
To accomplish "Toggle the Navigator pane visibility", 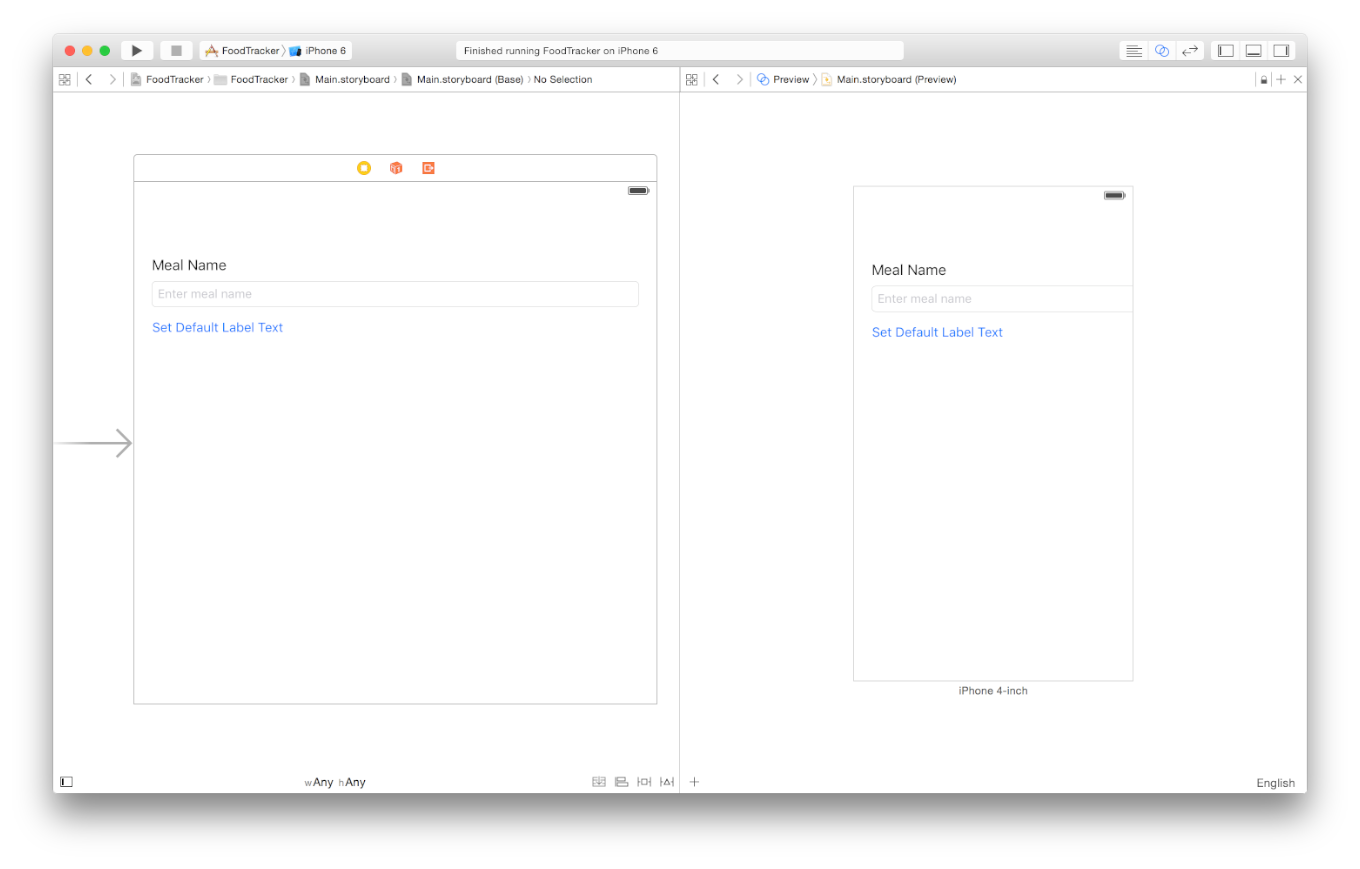I will (1225, 50).
